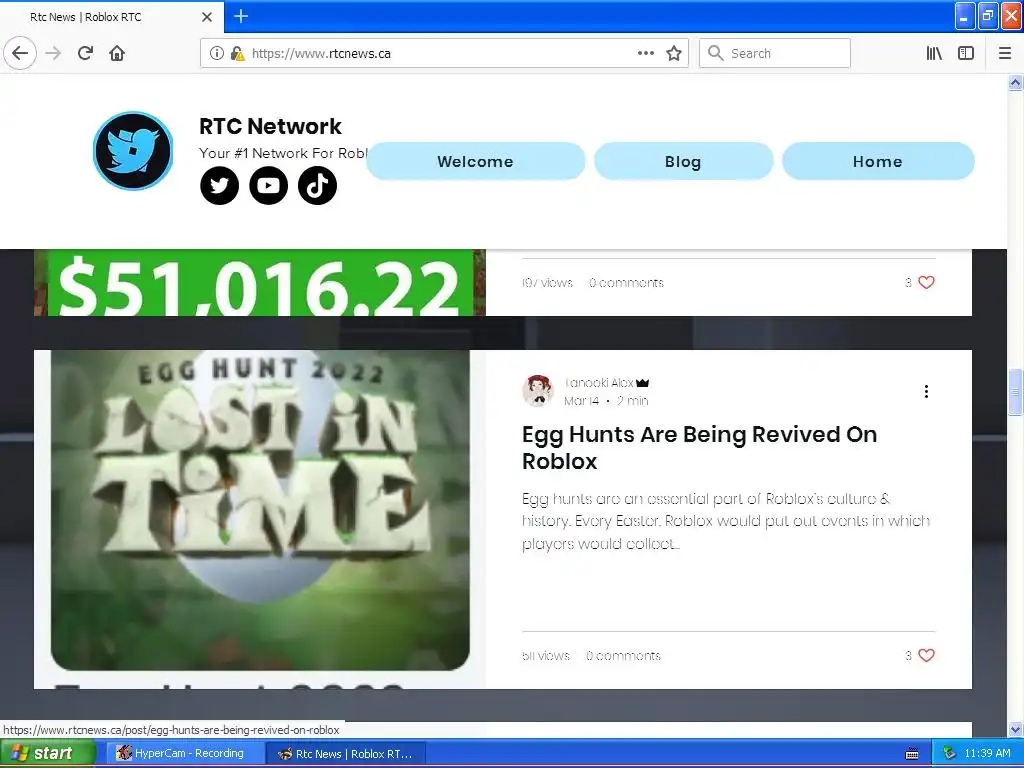Screen dimensions: 1024x768
Task: Open more actions menu on Egg Hunts post
Action: click(x=926, y=391)
